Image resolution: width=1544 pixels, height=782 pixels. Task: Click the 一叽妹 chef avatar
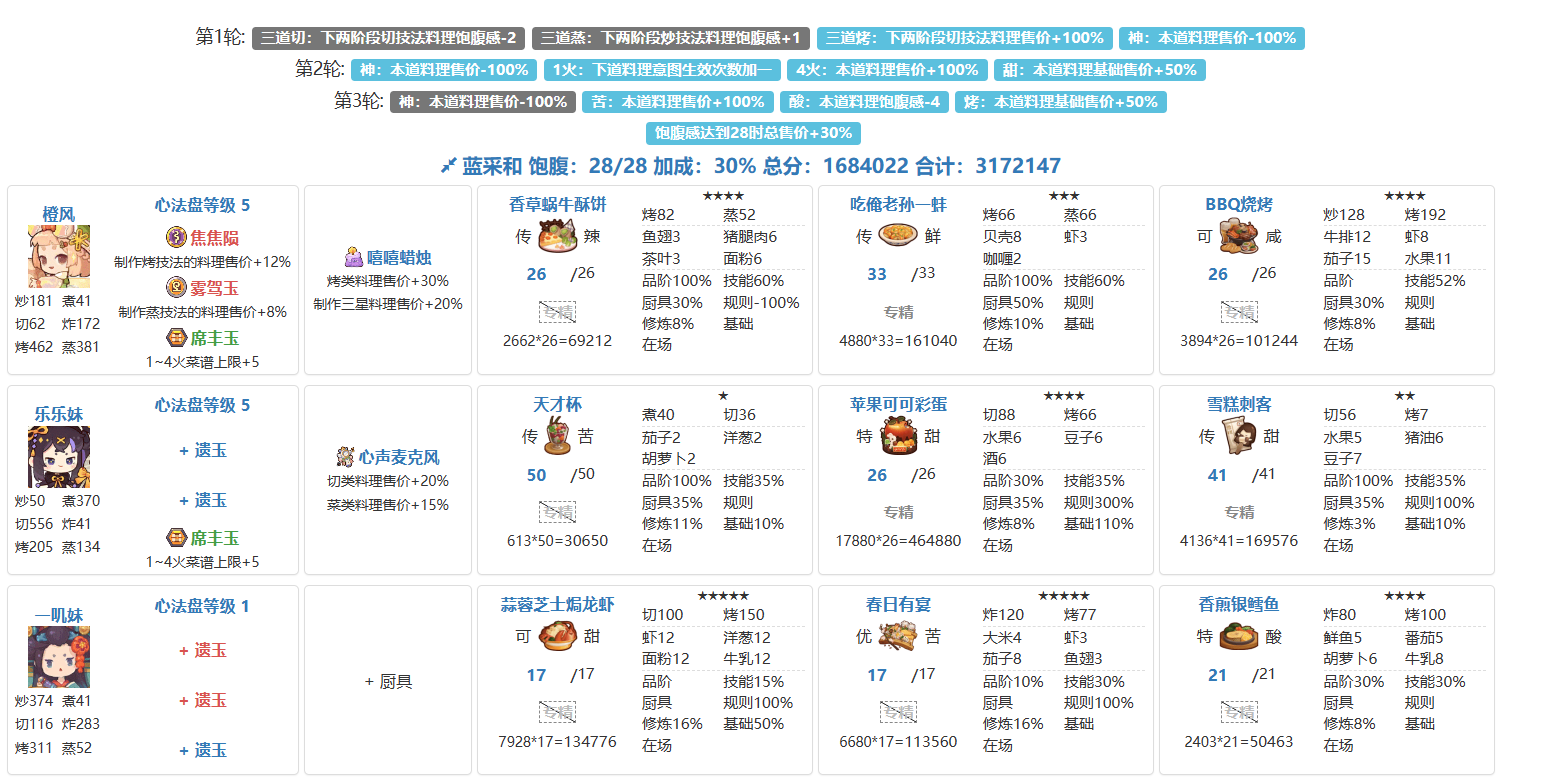point(59,657)
